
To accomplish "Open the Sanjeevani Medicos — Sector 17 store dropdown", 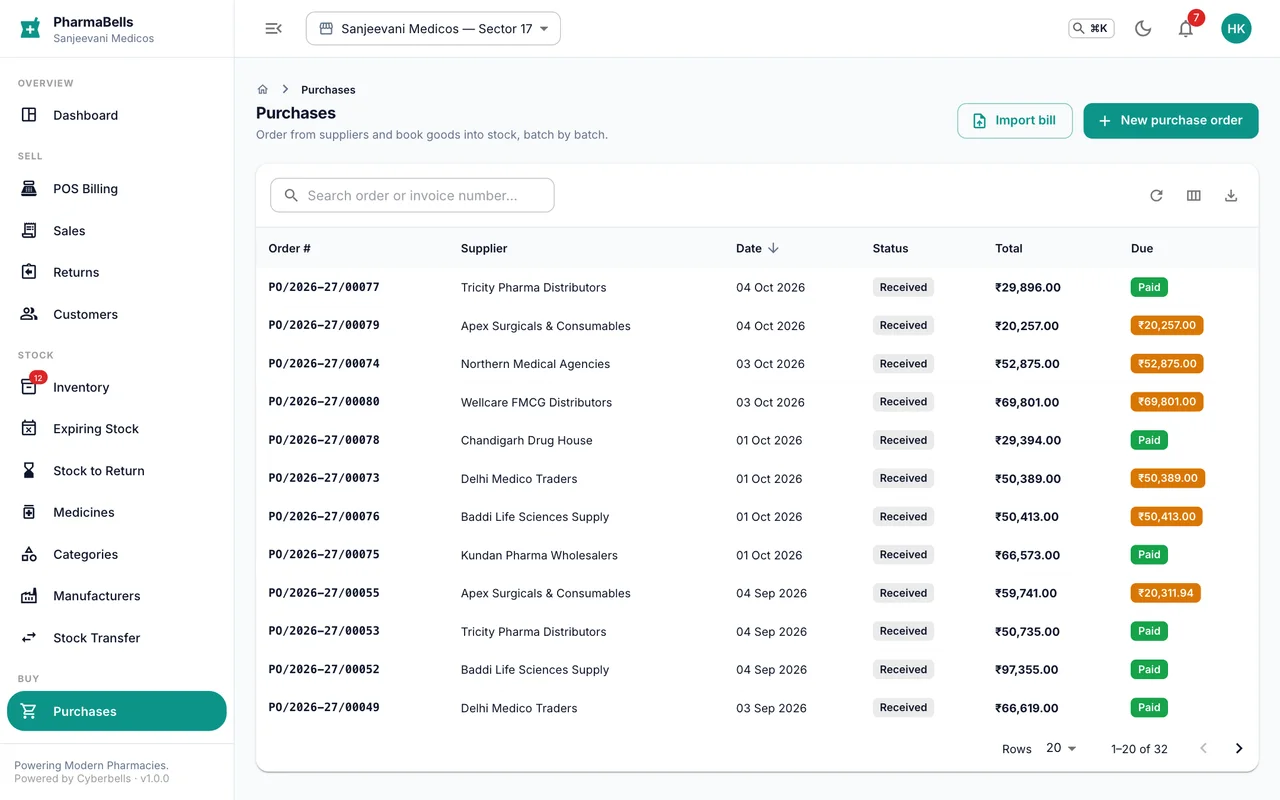I will [433, 29].
